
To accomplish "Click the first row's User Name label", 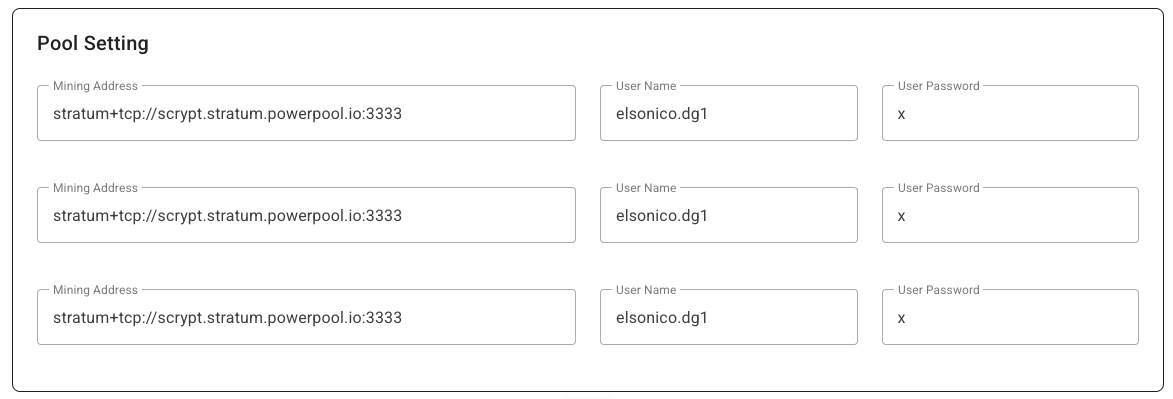I will [x=646, y=86].
